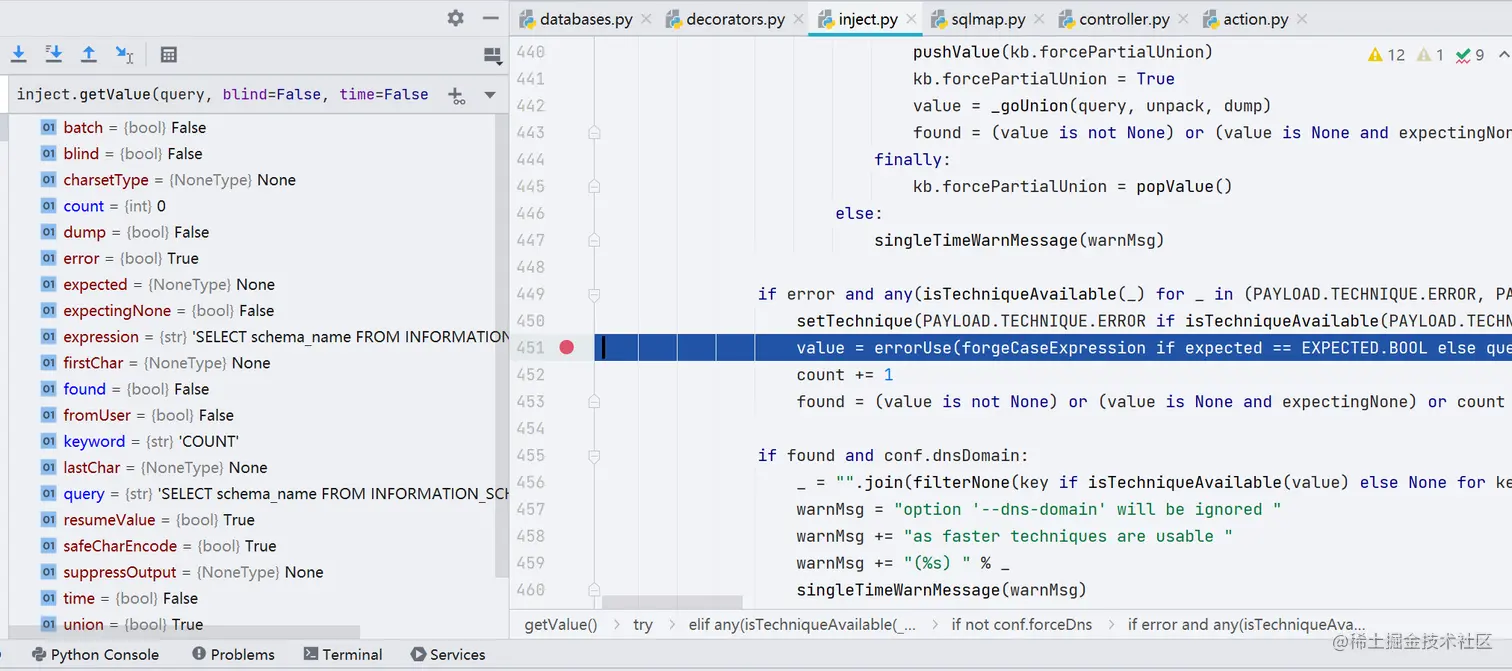Click the typo count 9 indicator
1512x671 pixels.
pyautogui.click(x=1470, y=55)
